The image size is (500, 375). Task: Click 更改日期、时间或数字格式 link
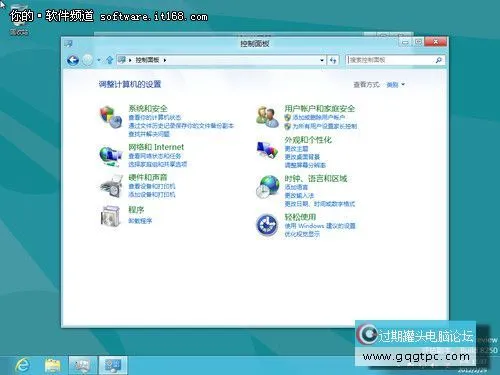[320, 204]
